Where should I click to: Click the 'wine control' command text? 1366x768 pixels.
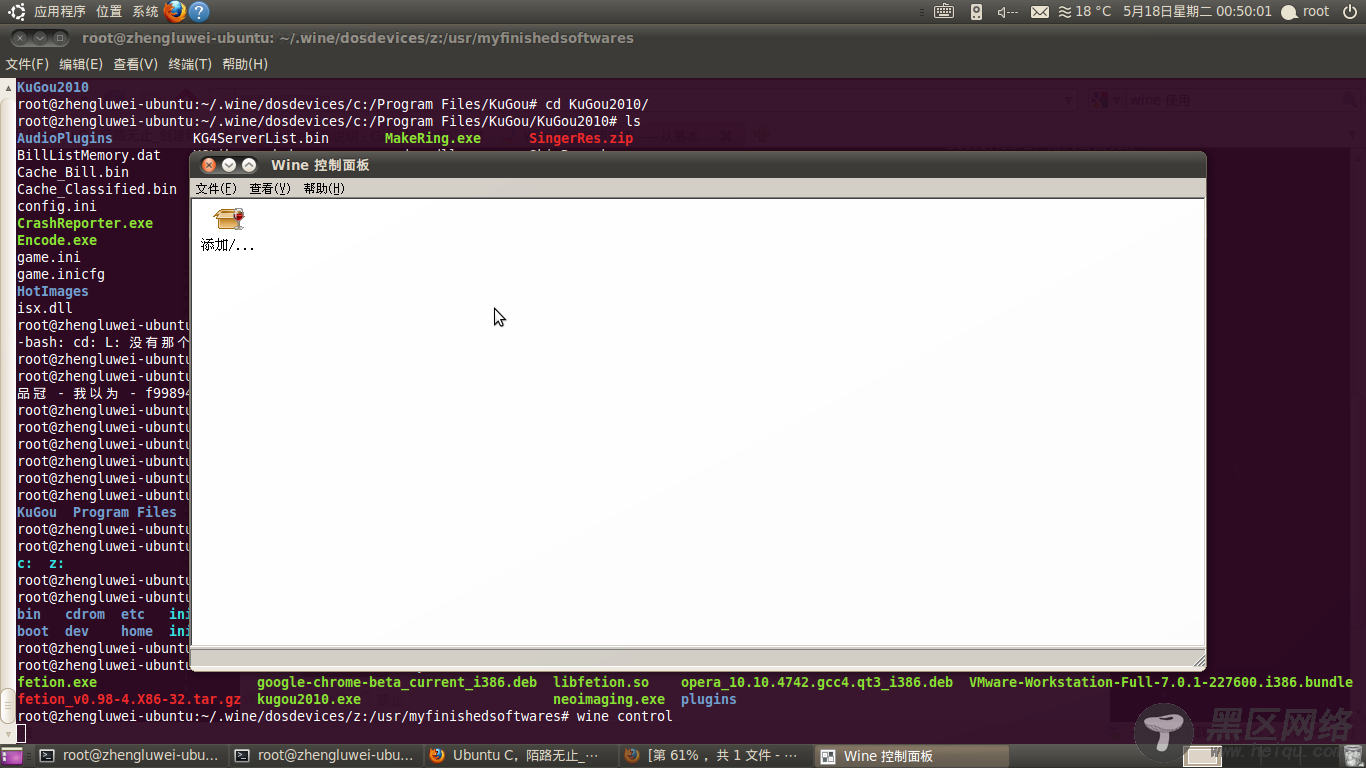[625, 716]
